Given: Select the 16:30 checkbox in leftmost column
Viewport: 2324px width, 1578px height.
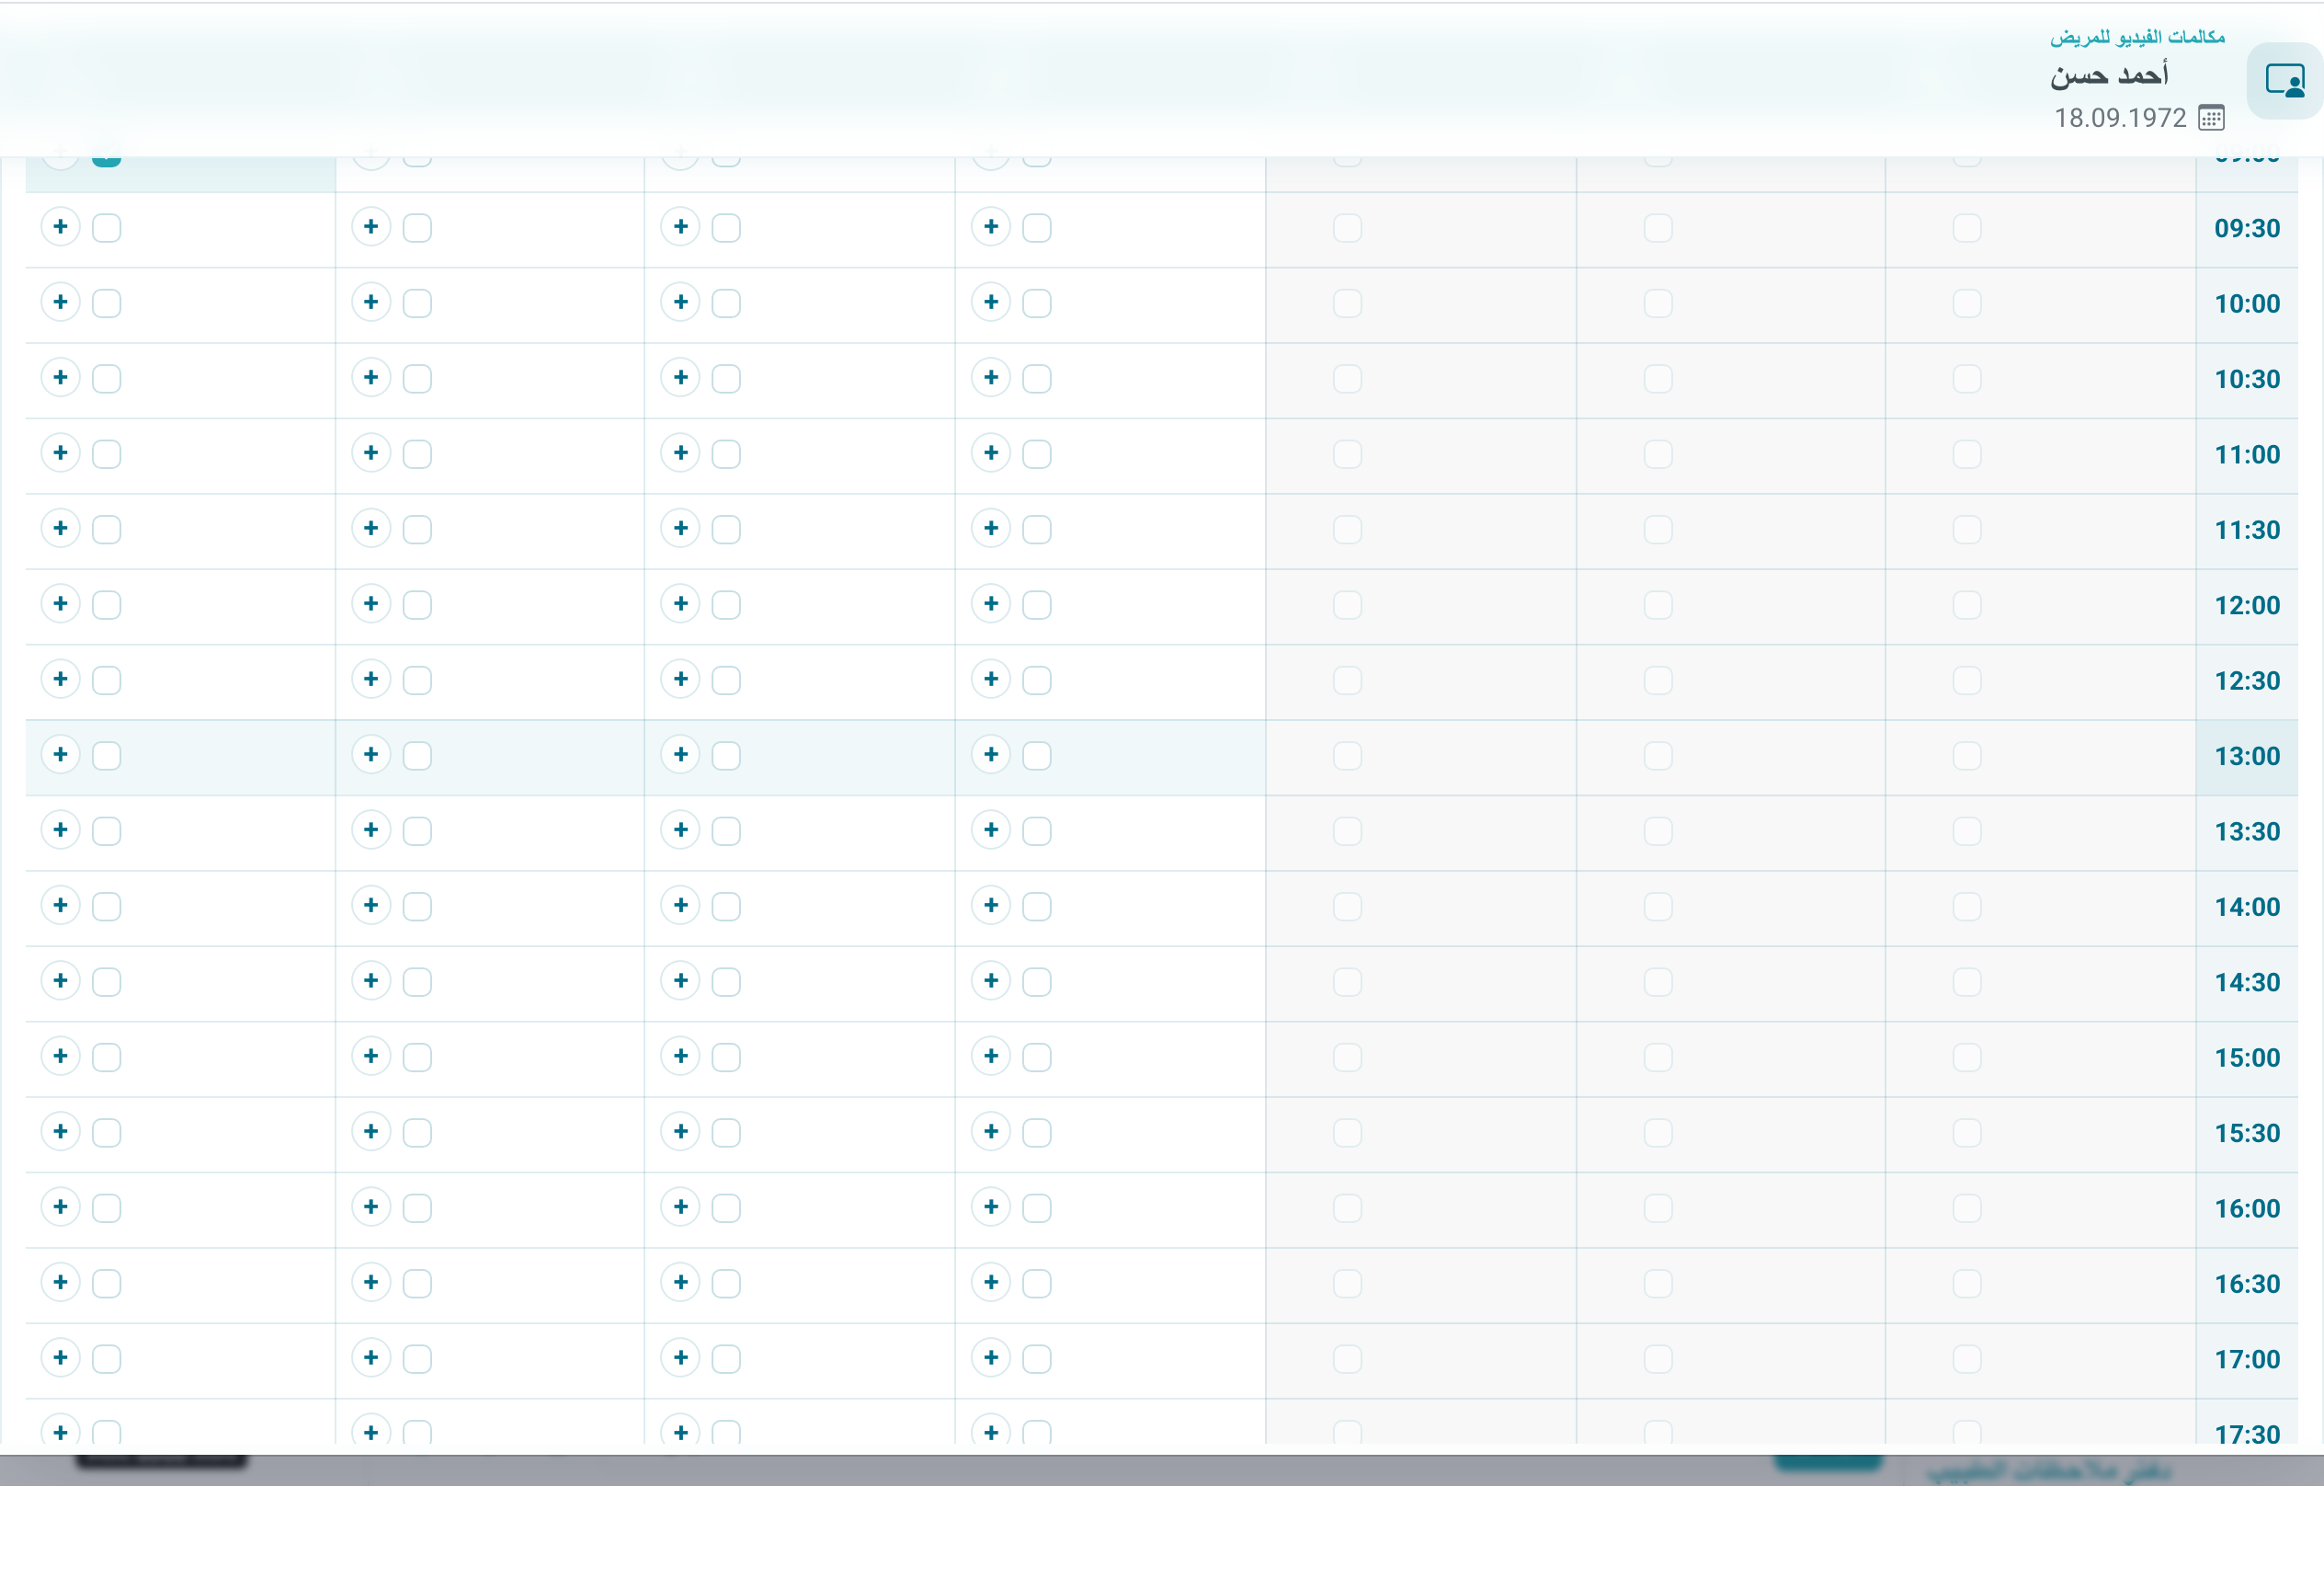Looking at the screenshot, I should point(107,1283).
